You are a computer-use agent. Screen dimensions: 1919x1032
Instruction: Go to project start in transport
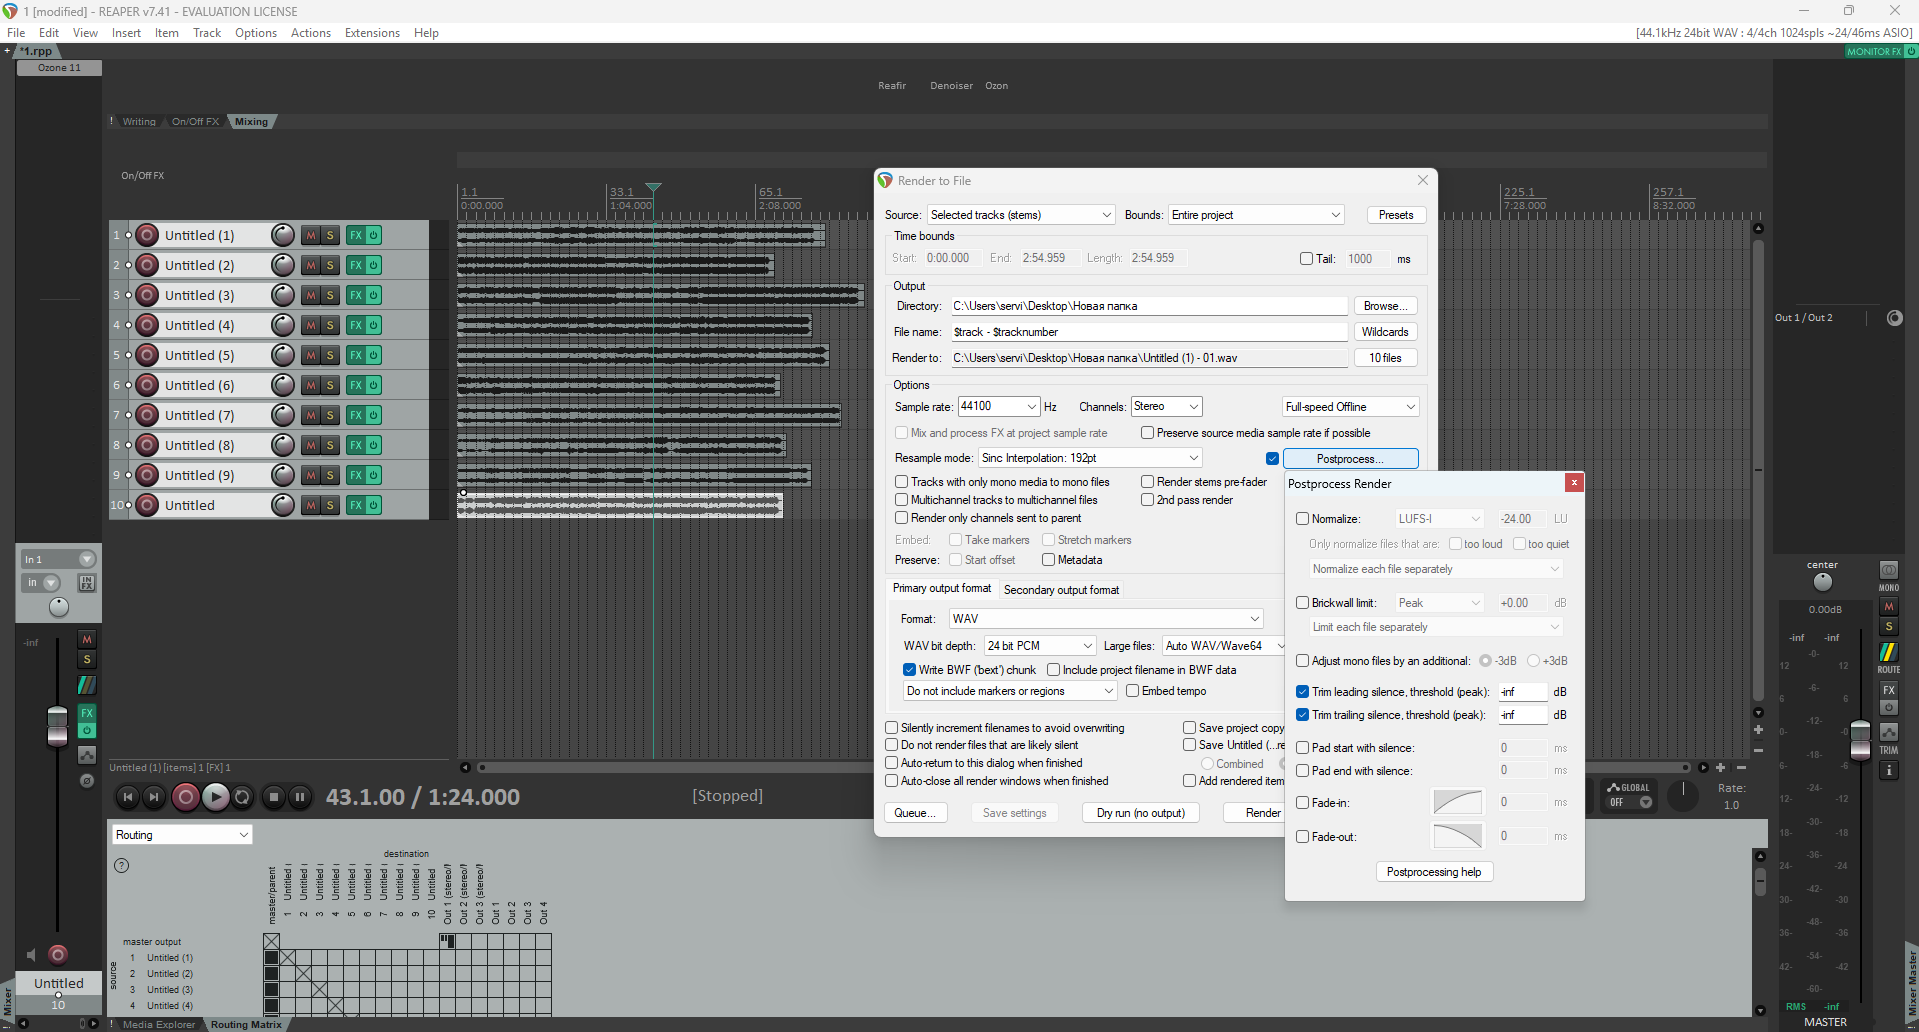point(127,797)
